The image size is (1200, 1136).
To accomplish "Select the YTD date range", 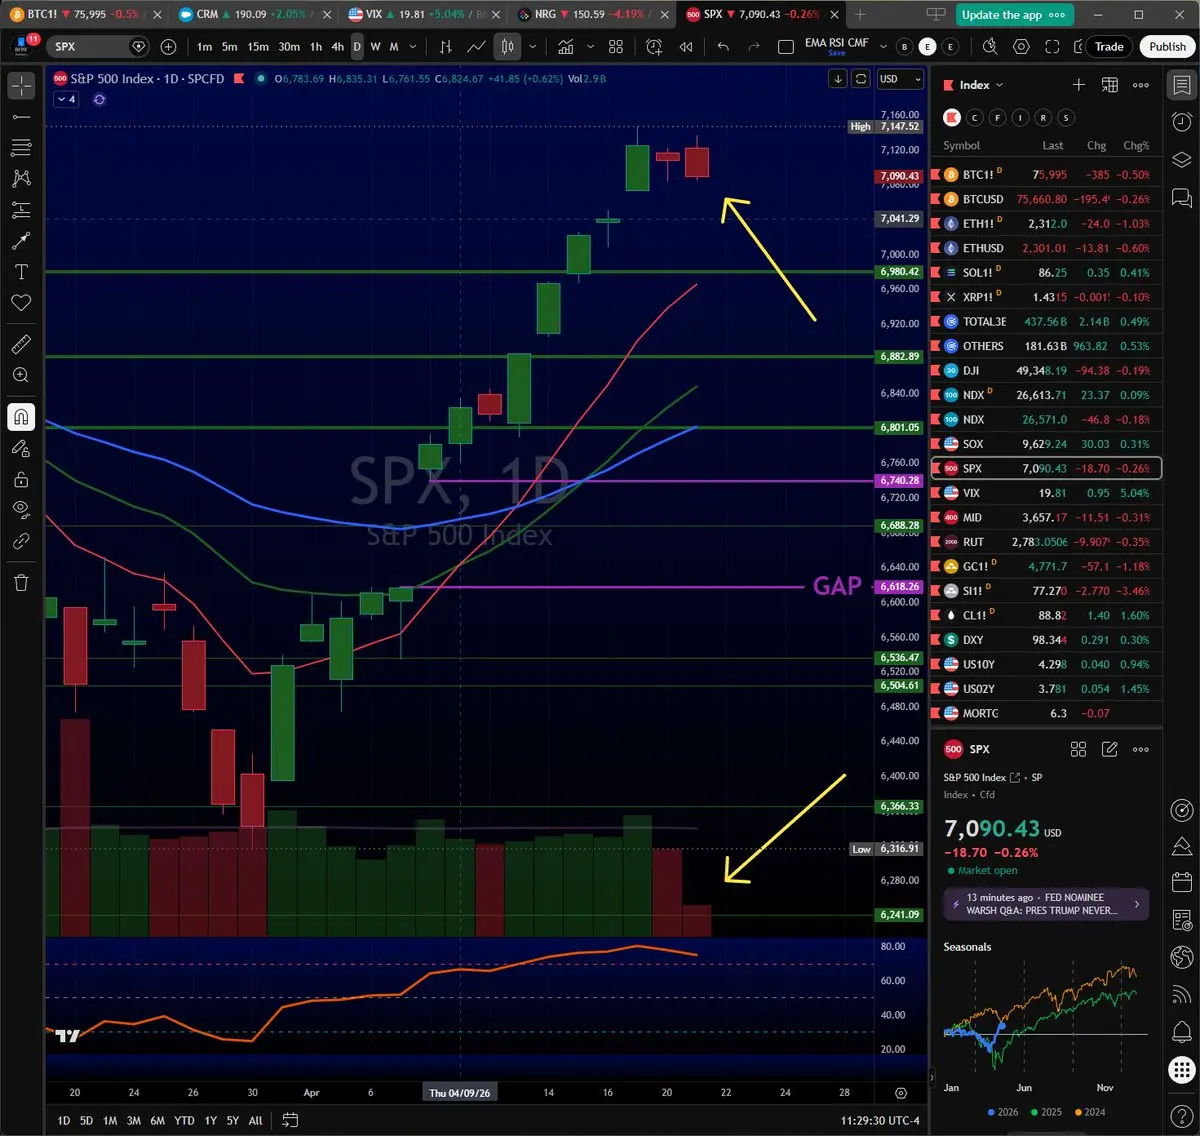I will click(184, 1120).
